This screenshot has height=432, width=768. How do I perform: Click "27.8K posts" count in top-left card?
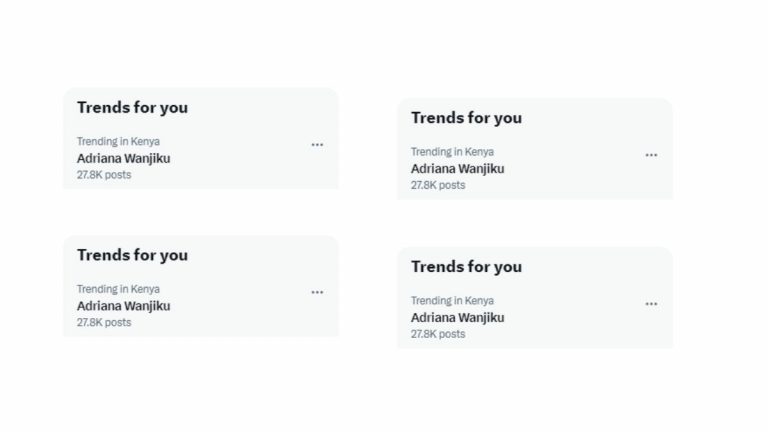pyautogui.click(x=104, y=175)
